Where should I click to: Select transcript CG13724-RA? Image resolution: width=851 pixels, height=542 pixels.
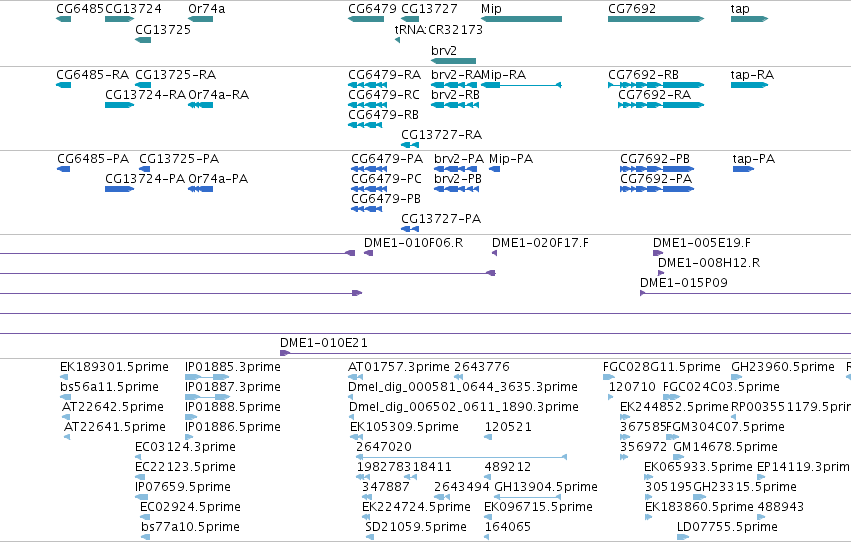coord(119,105)
